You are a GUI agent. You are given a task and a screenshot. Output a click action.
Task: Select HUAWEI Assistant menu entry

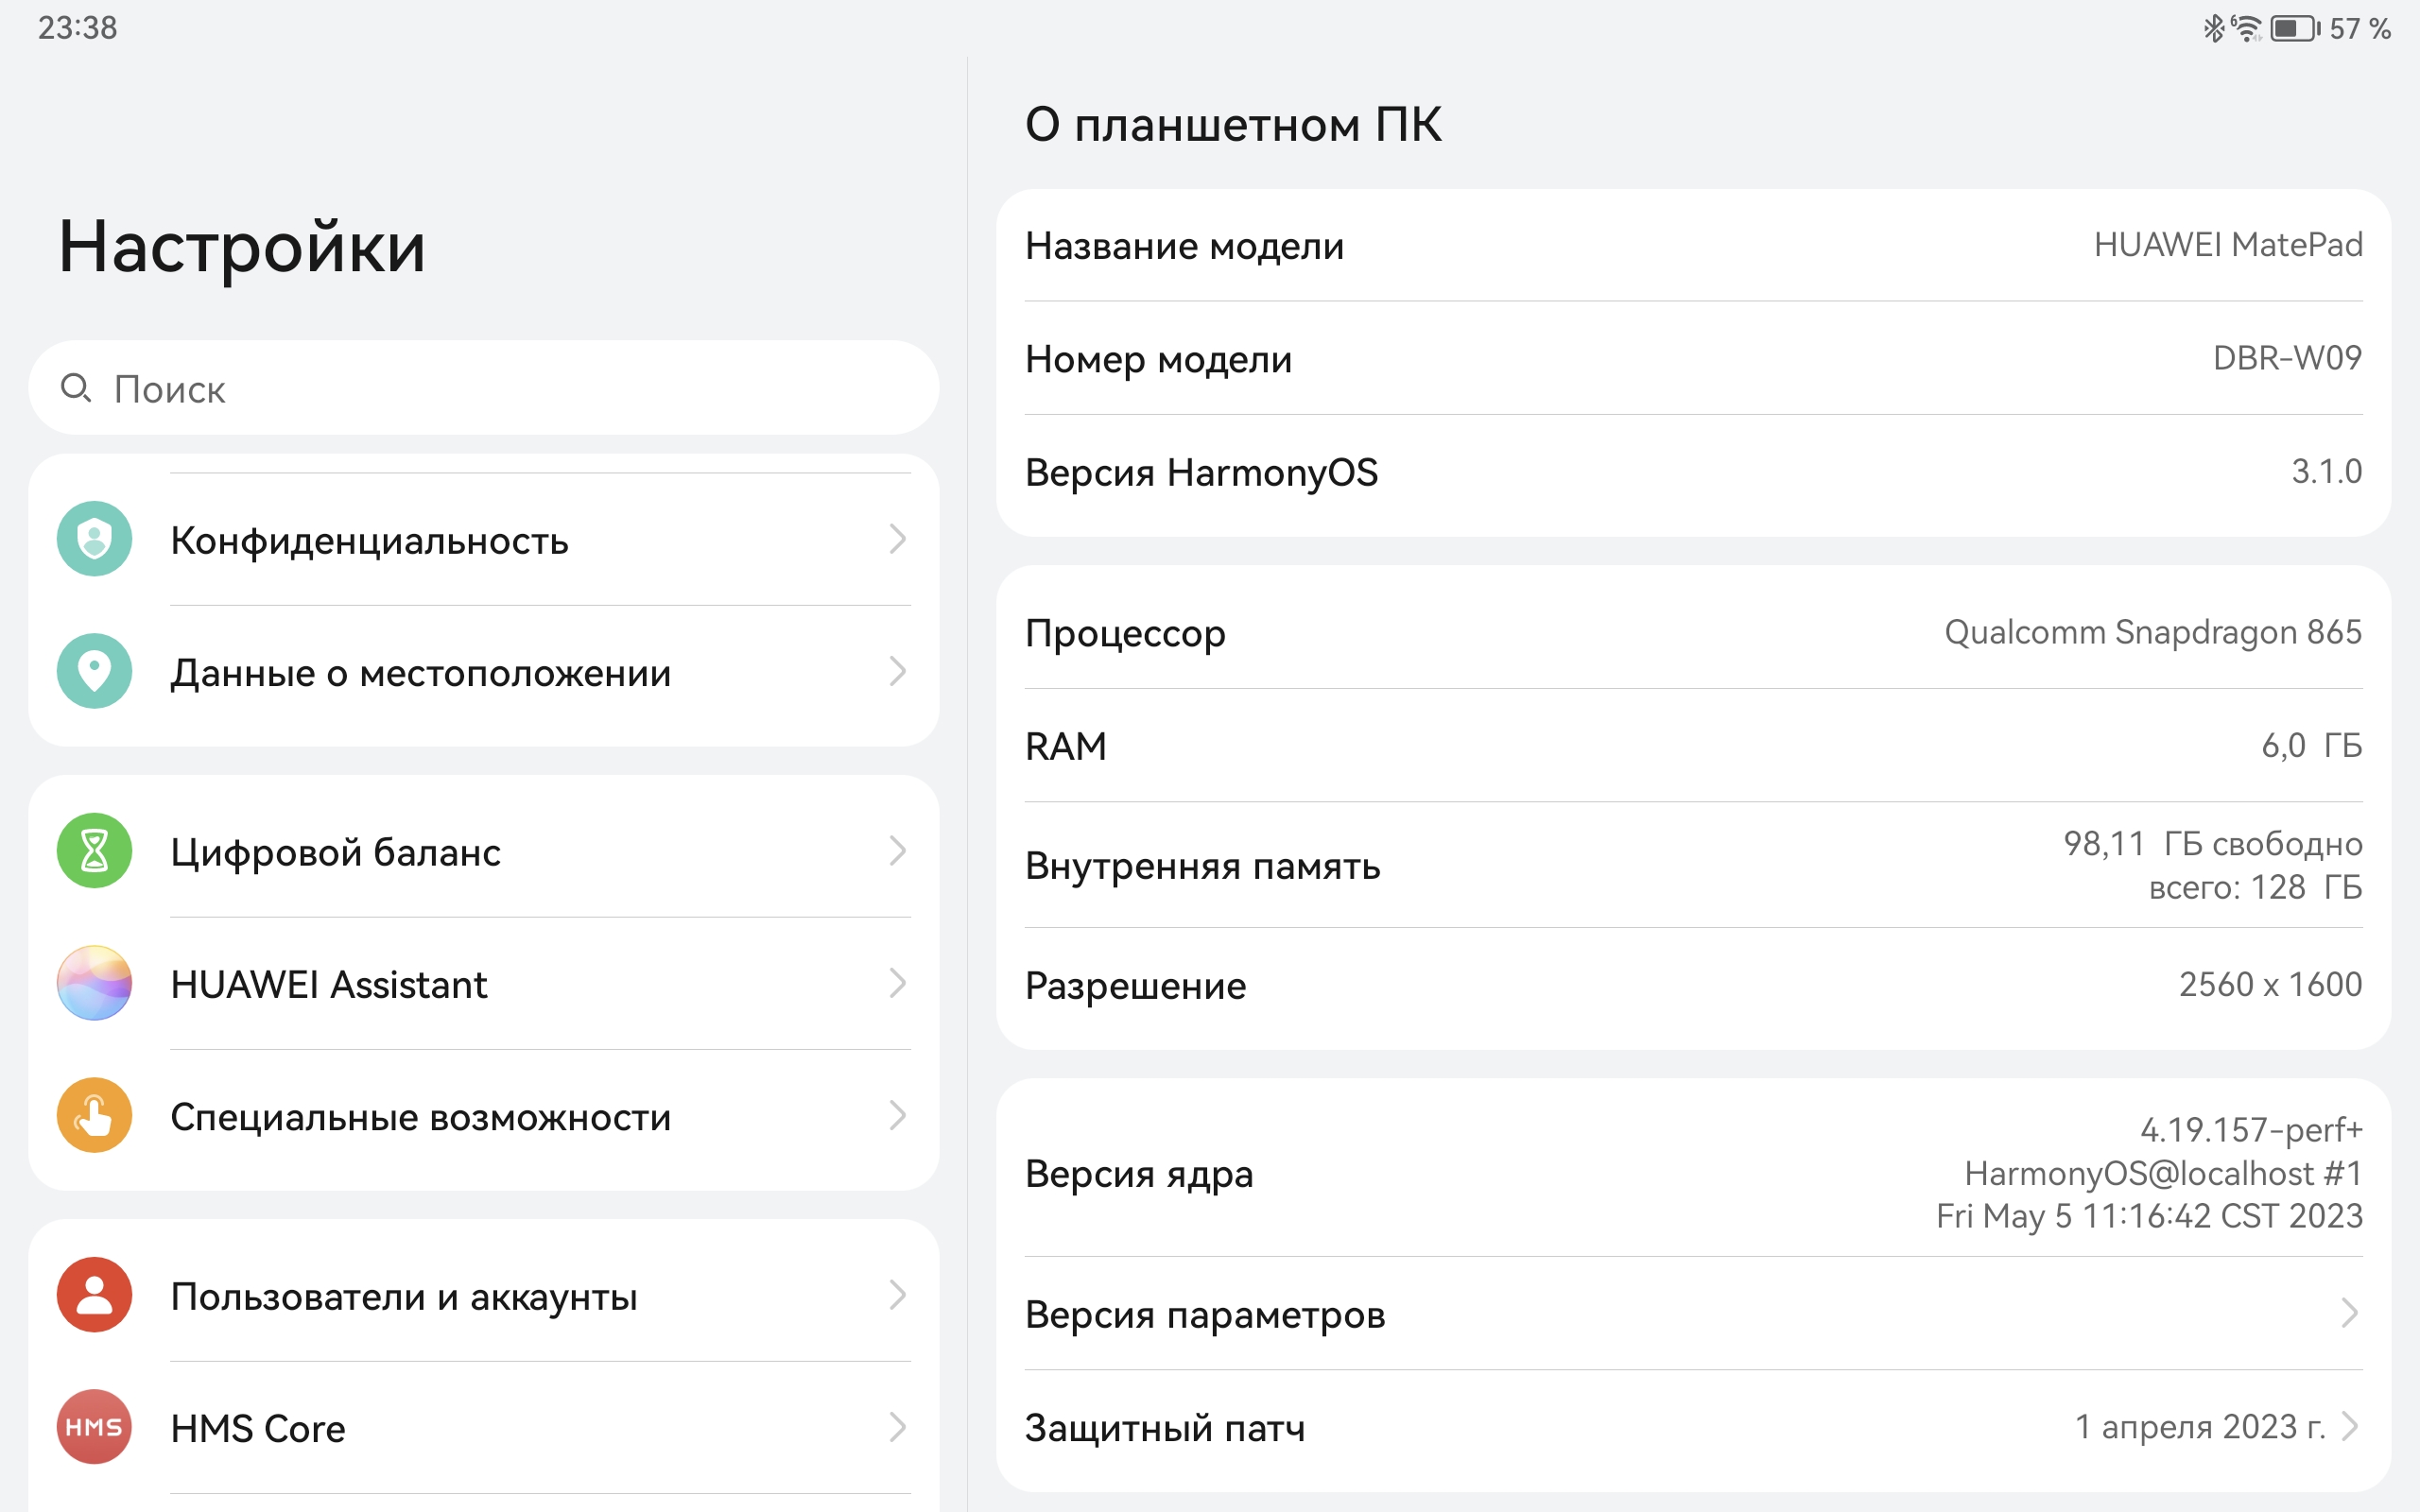[484, 983]
